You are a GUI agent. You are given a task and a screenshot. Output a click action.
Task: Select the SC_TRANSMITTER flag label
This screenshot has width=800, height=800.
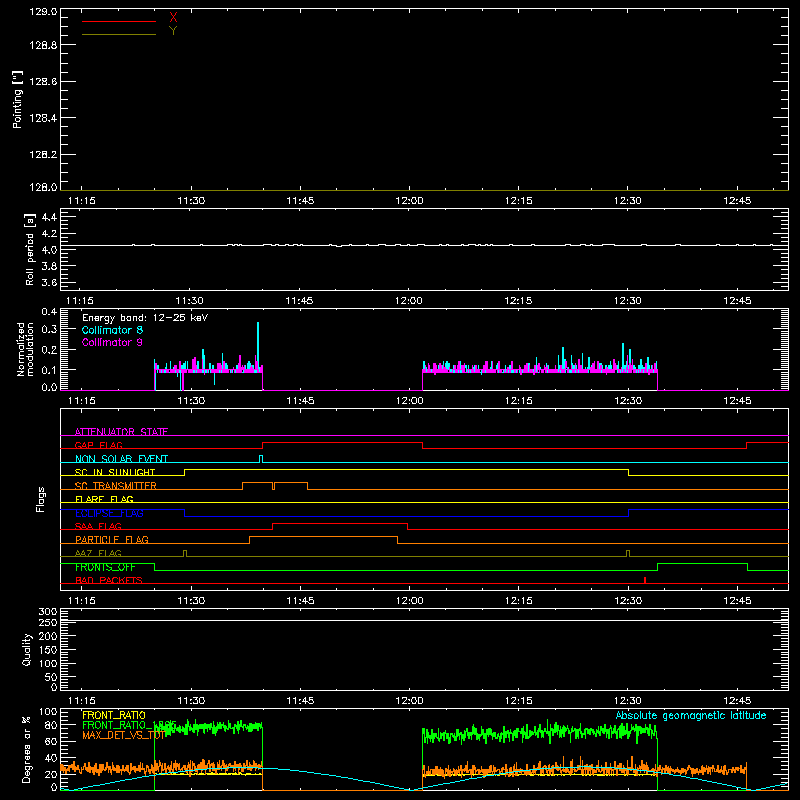[x=116, y=486]
